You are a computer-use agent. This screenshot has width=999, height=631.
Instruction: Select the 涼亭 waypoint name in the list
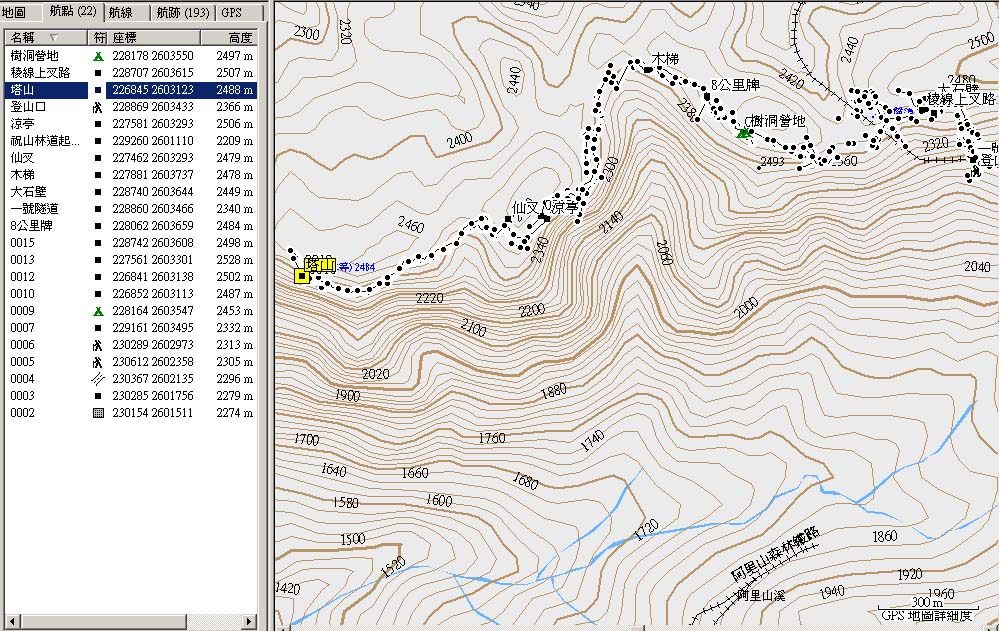click(22, 124)
